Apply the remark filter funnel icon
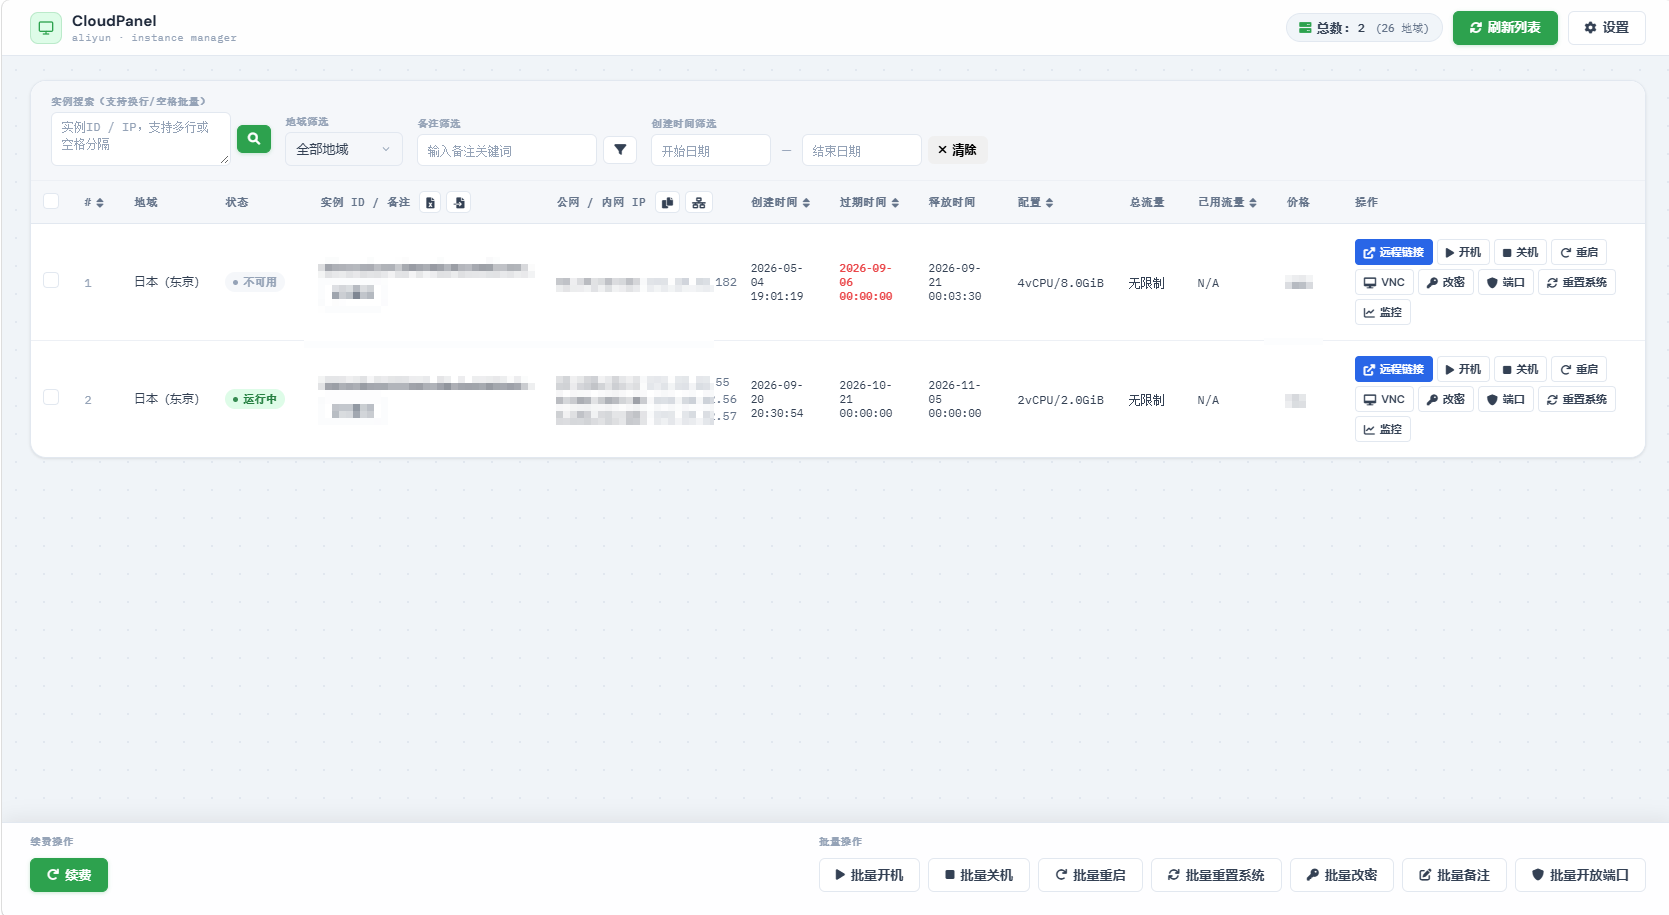Image resolution: width=1669 pixels, height=915 pixels. click(x=620, y=150)
